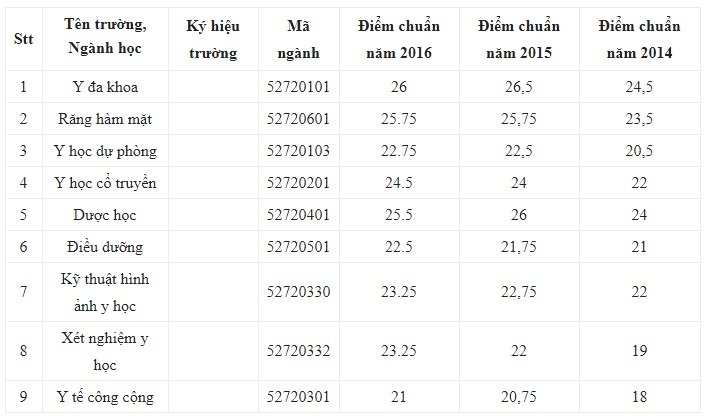This screenshot has width=707, height=420.
Task: Click the 'Y học dự phòng' cell
Action: point(105,151)
